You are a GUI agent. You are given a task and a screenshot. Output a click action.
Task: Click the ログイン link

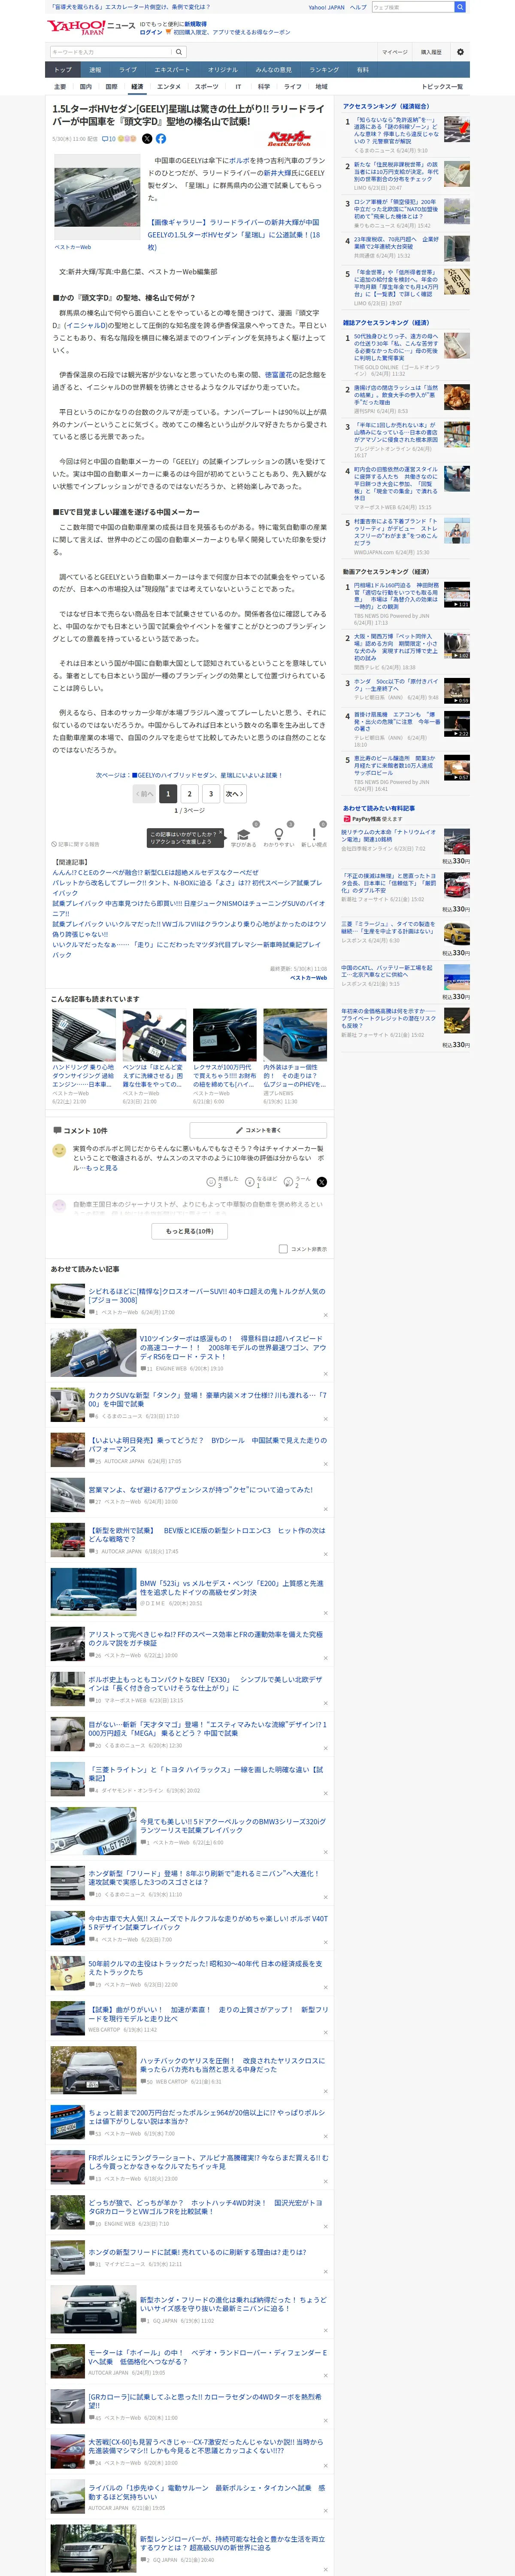[150, 32]
